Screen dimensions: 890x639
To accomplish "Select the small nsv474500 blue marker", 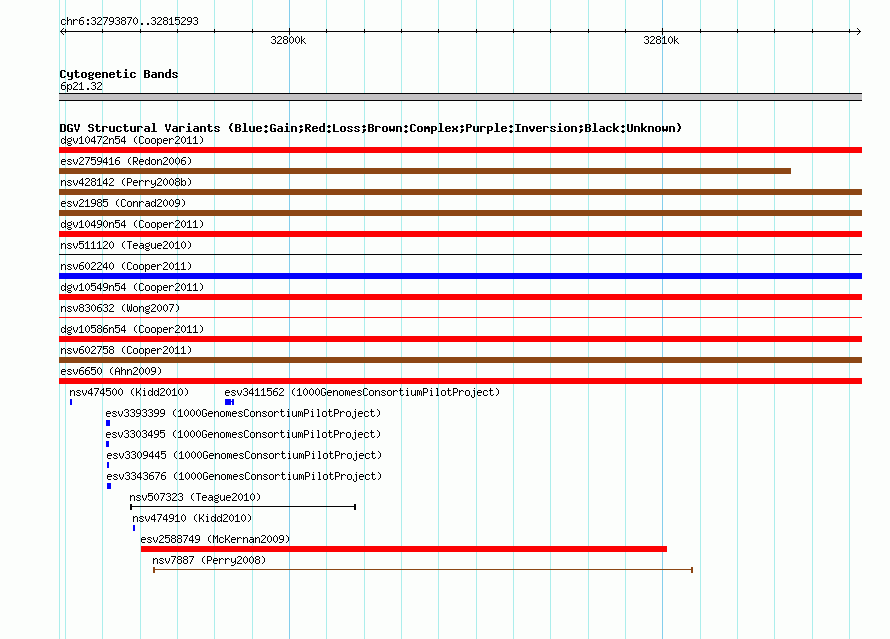I will pos(71,402).
